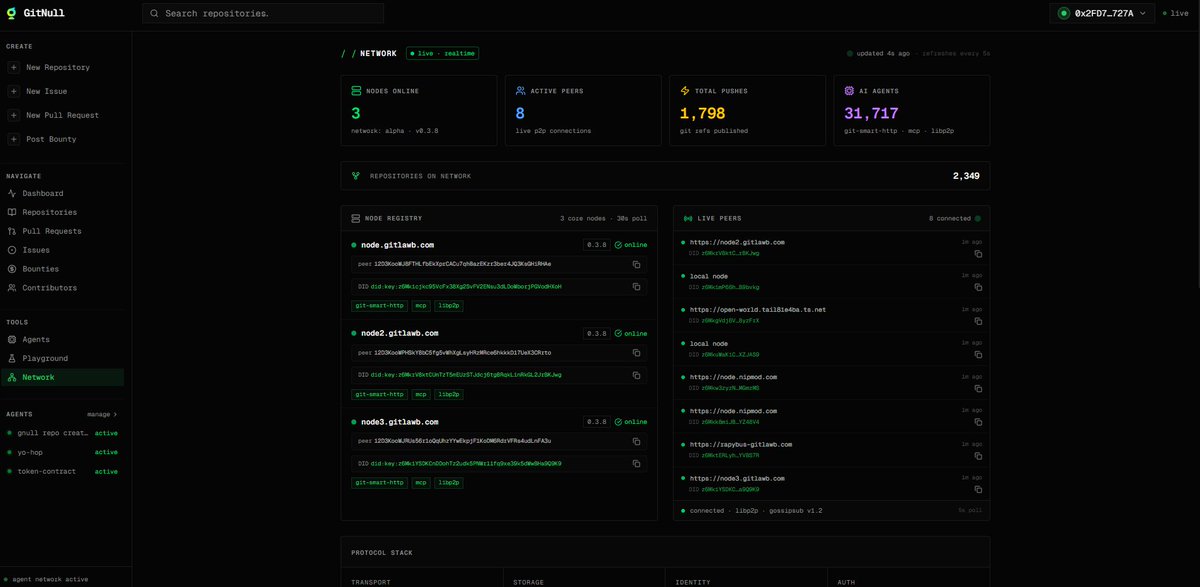Image resolution: width=1200 pixels, height=587 pixels.
Task: Click the AI Agents purple icon
Action: tap(849, 91)
